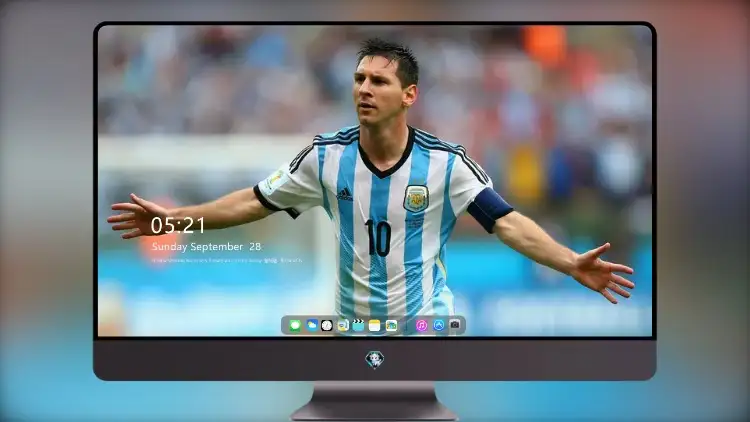This screenshot has width=750, height=422.
Task: Click the 05:21 clock widget
Action: point(178,225)
